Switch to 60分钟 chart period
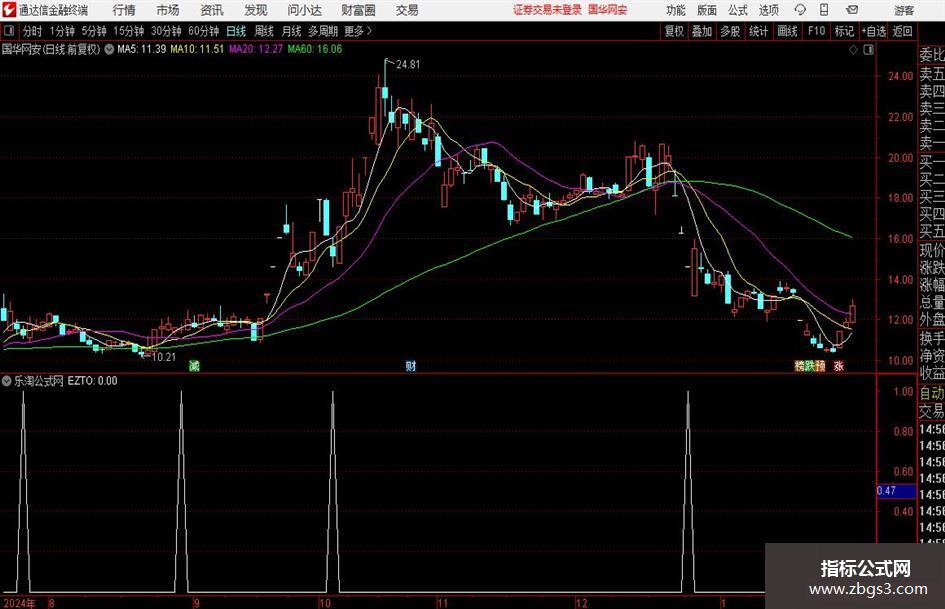 point(203,31)
